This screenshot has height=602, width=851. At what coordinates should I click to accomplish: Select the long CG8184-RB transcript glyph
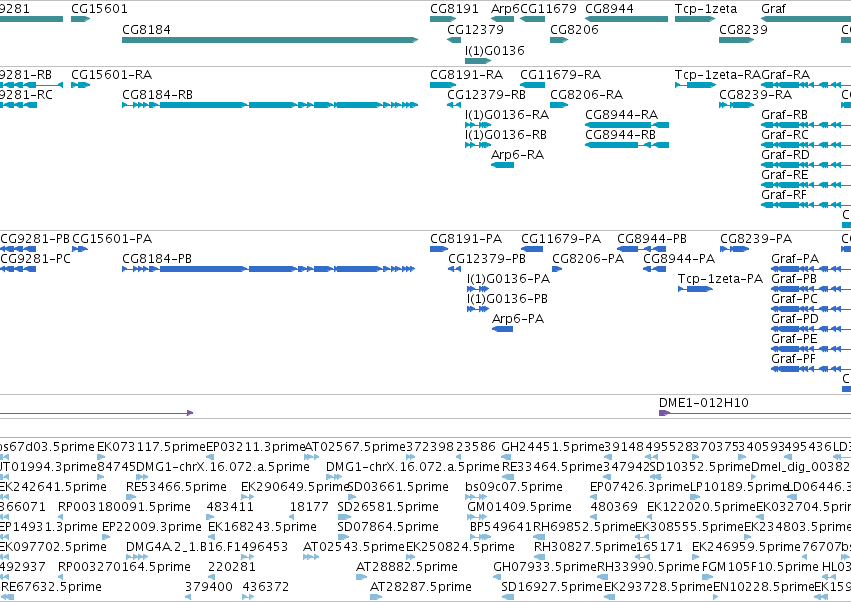(270, 105)
